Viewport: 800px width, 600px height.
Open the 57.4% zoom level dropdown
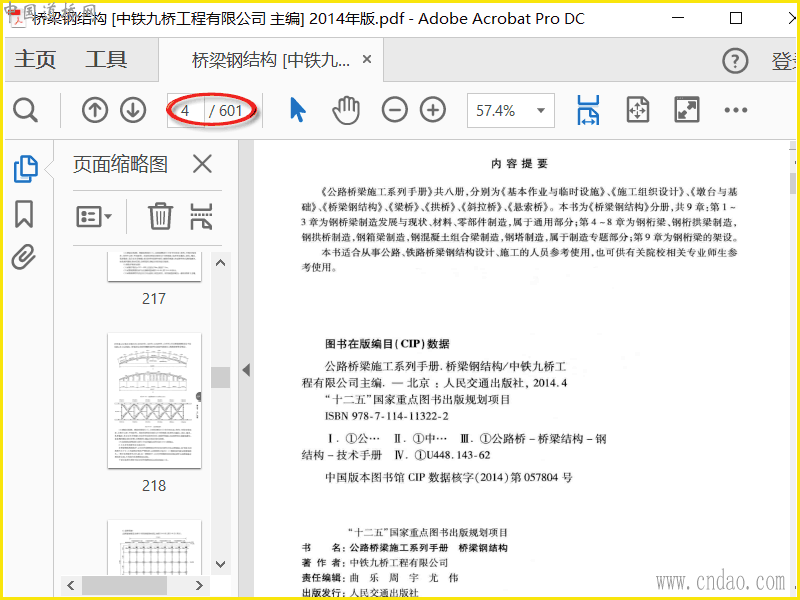tap(510, 110)
